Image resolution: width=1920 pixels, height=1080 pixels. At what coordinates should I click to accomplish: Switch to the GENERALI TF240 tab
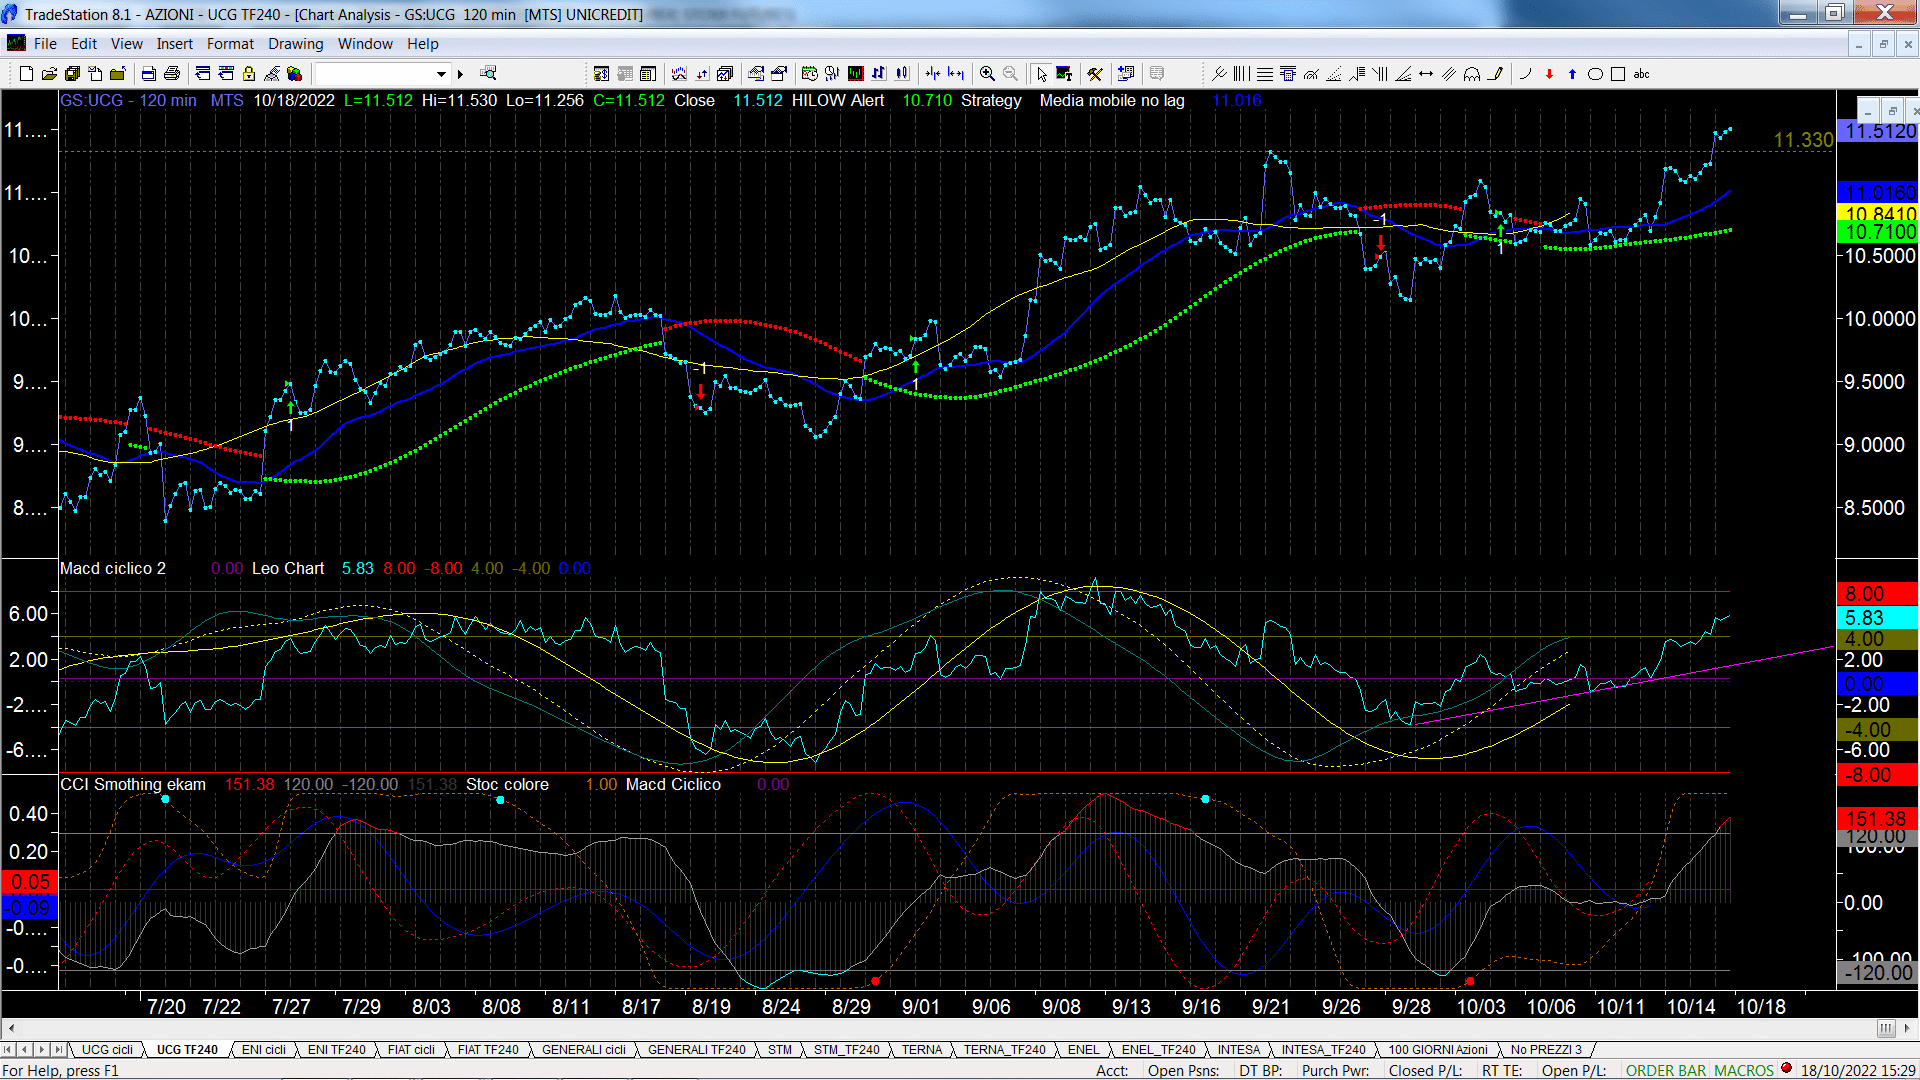point(697,1049)
